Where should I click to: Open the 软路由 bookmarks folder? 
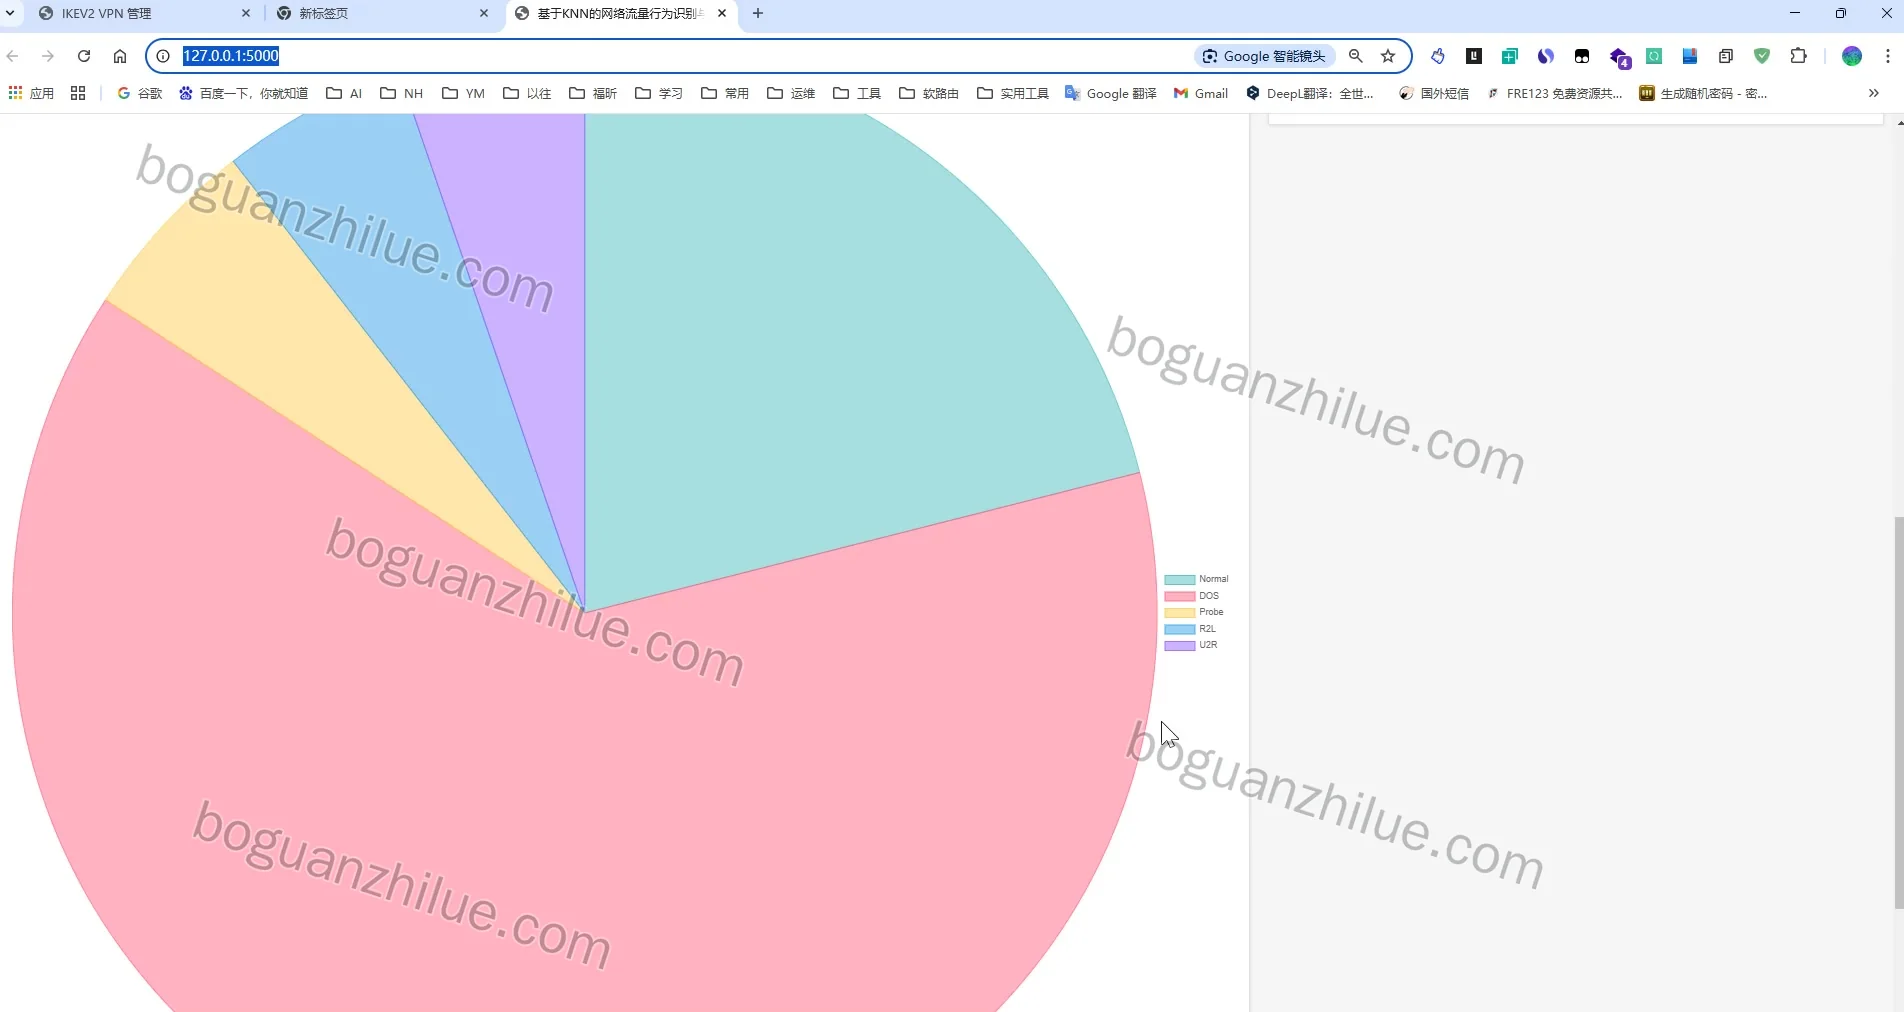coord(929,93)
